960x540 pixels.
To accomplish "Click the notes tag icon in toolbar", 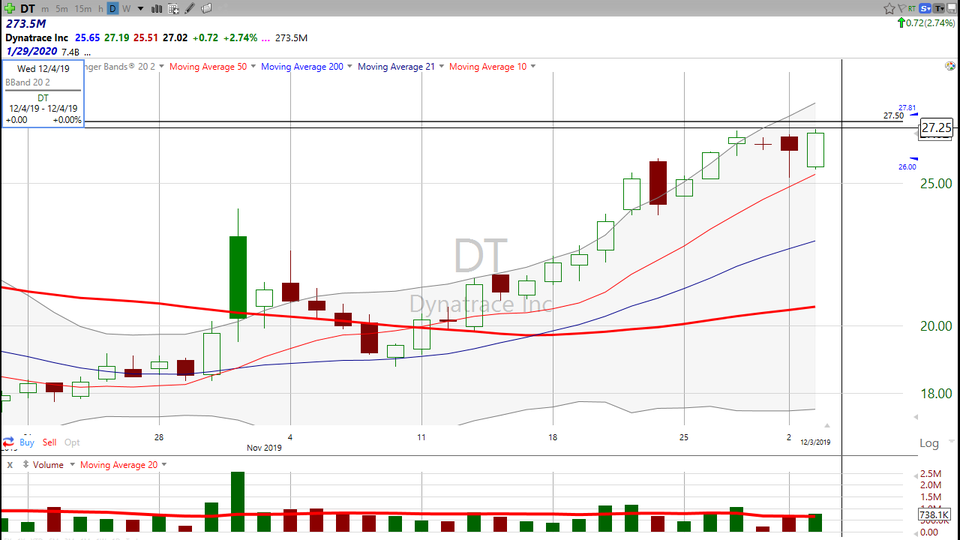I will 207,9.
